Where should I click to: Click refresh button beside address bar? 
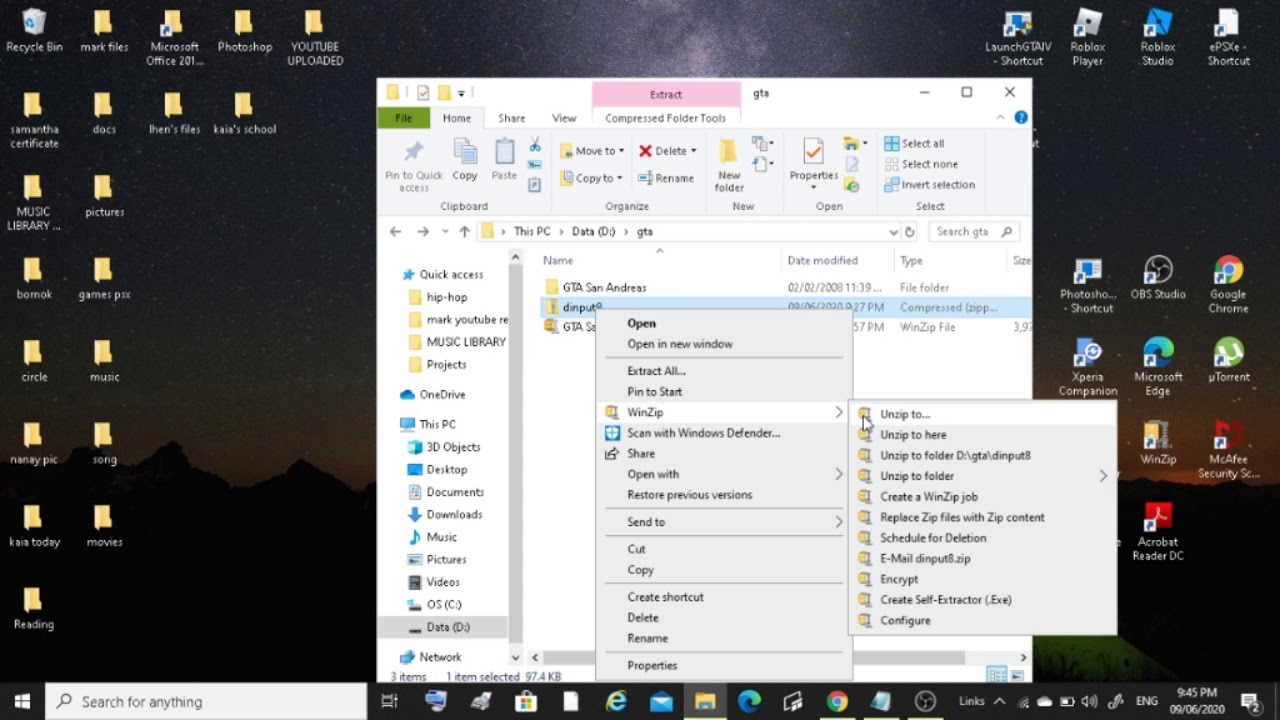(909, 231)
